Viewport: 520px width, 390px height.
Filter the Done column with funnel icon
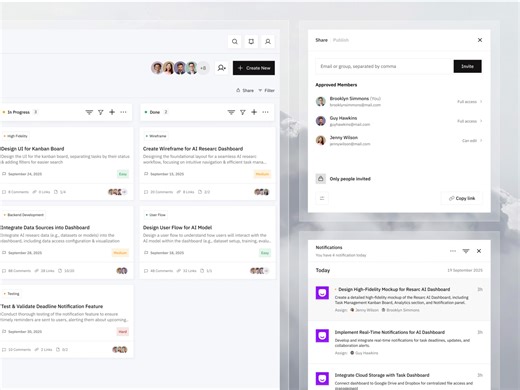point(243,112)
